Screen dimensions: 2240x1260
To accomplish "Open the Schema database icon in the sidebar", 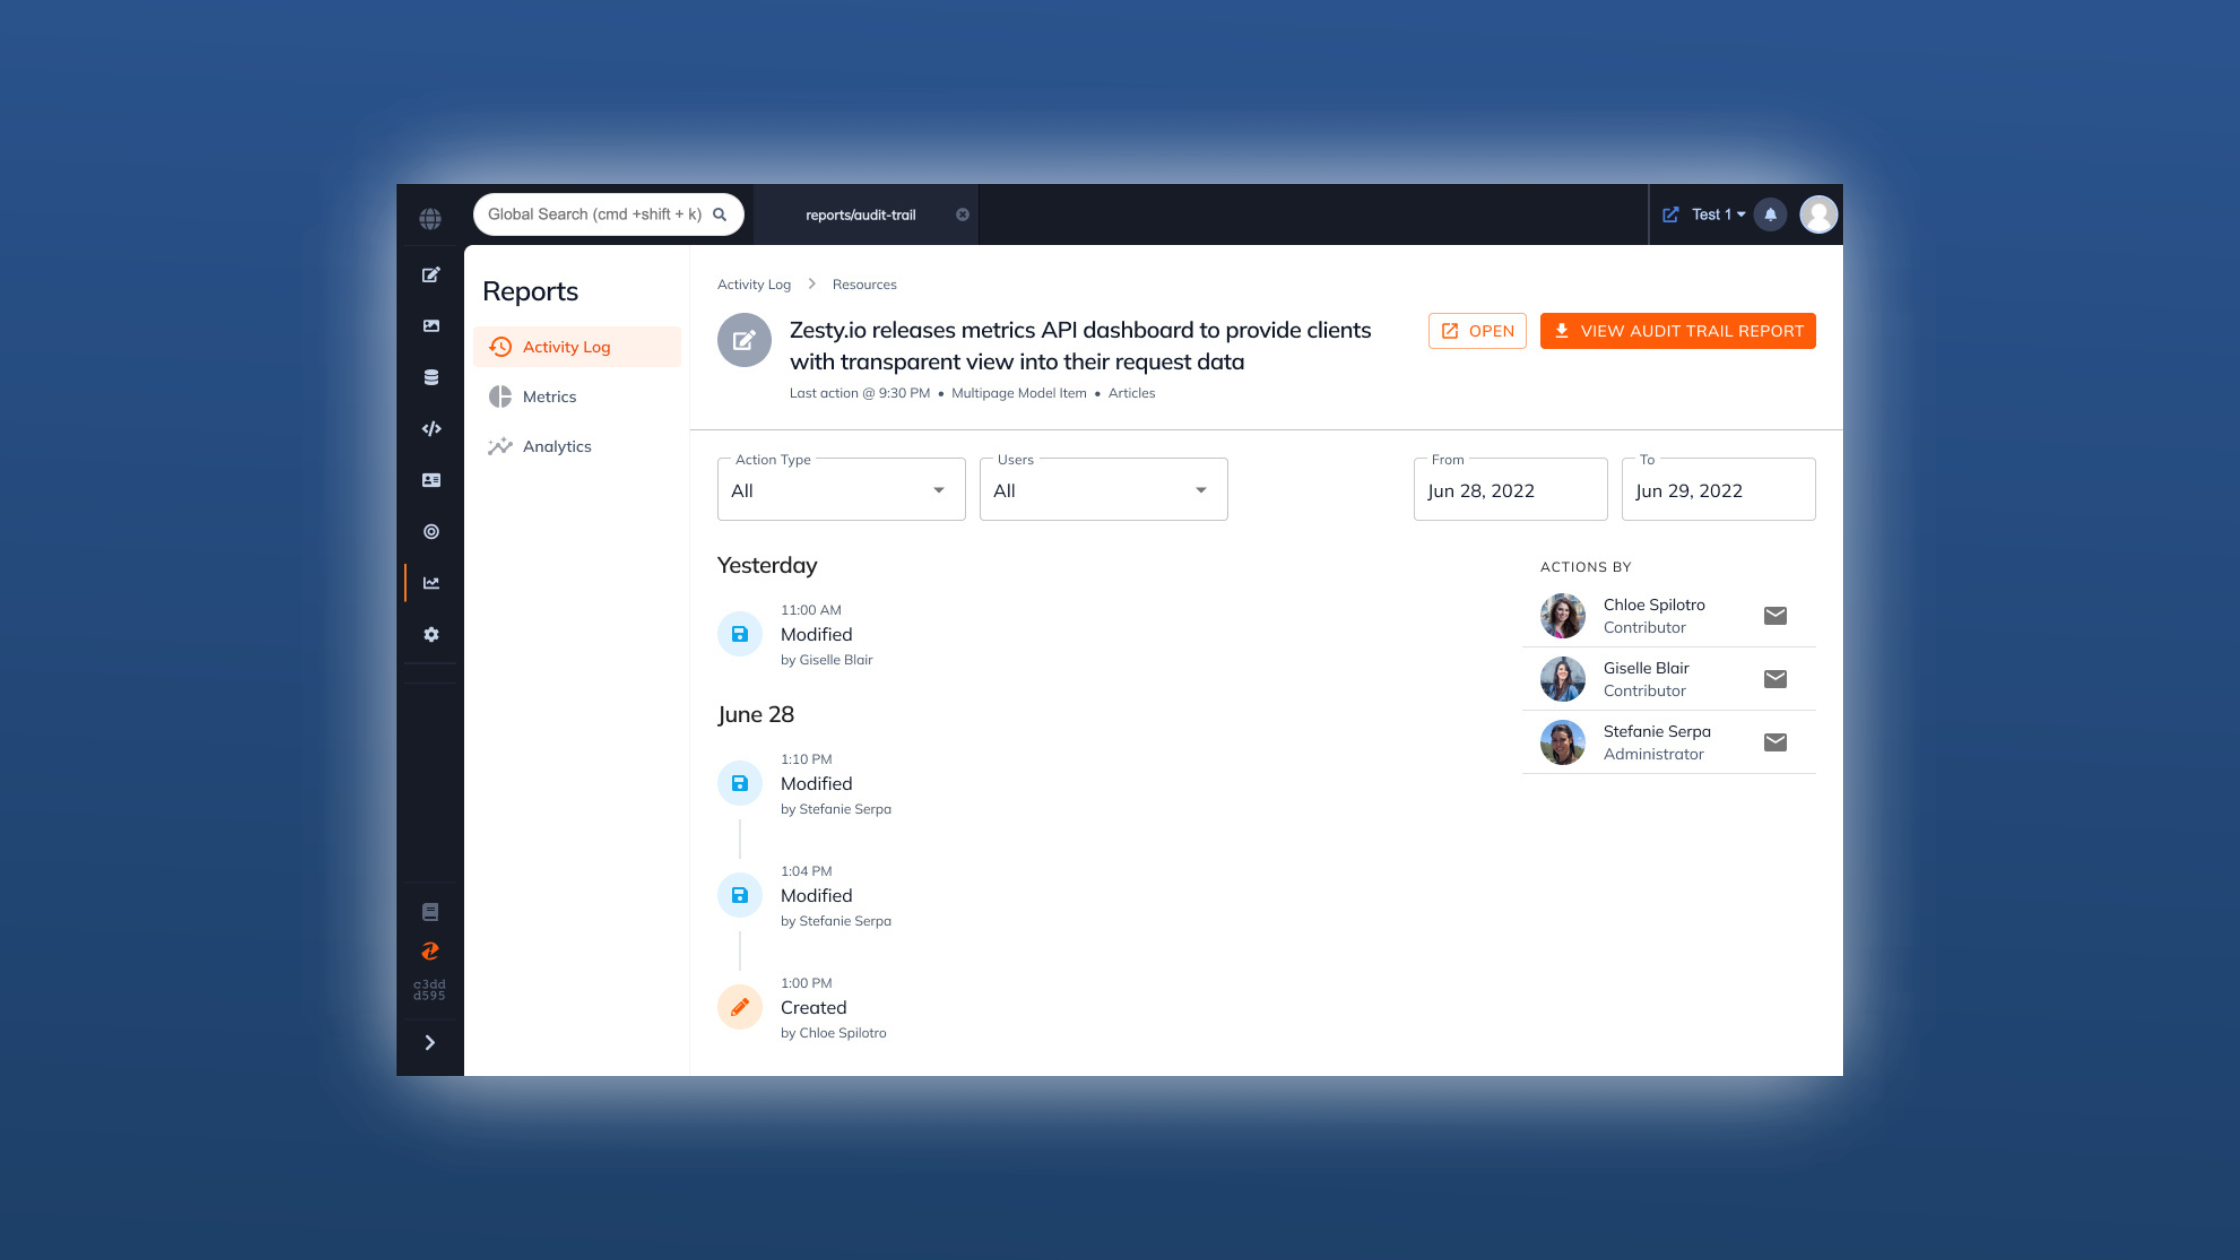I will [x=431, y=377].
